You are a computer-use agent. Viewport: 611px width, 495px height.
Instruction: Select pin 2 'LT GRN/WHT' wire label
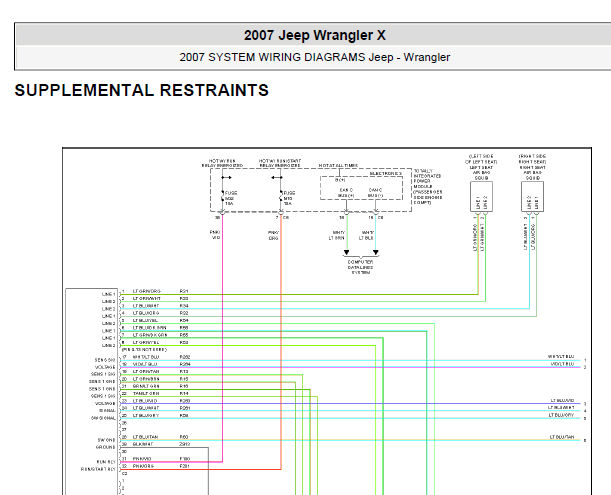pyautogui.click(x=147, y=299)
